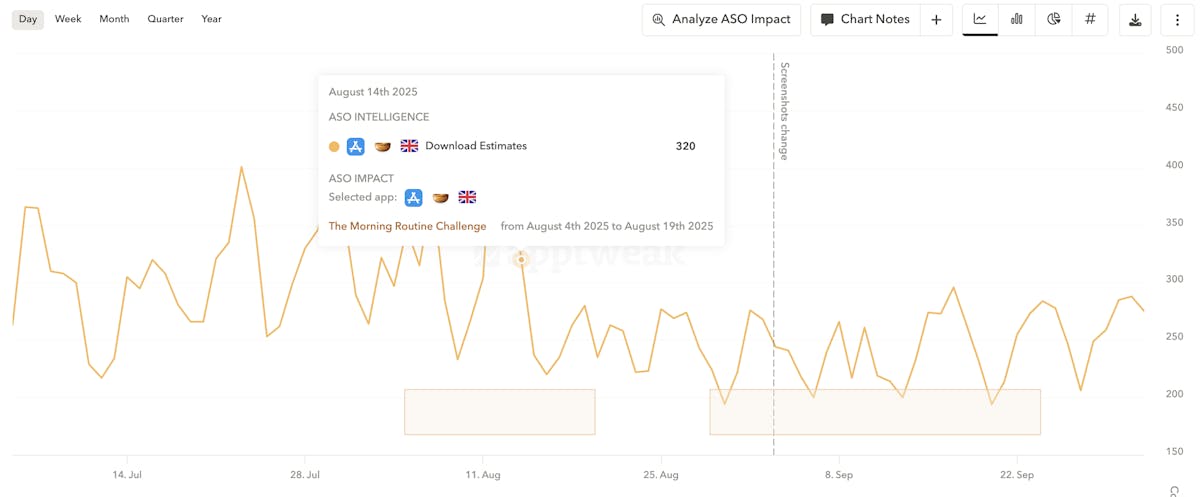The image size is (1200, 497).
Task: Click the bowl app icon beside Selected app
Action: 440,197
